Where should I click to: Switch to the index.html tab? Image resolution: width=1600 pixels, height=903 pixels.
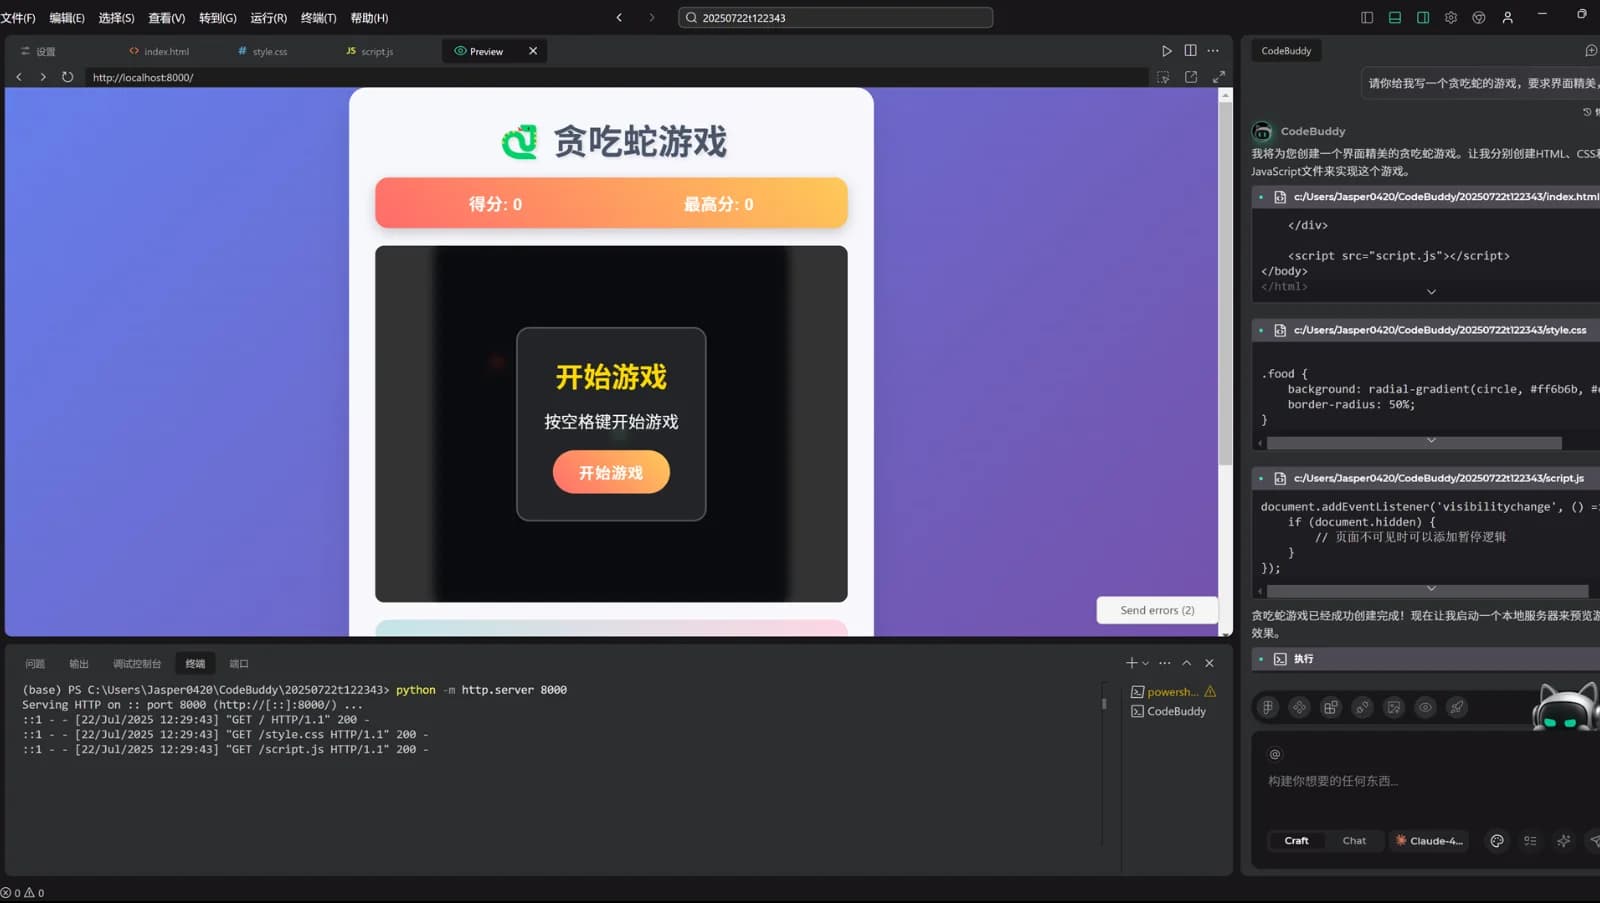pyautogui.click(x=160, y=51)
